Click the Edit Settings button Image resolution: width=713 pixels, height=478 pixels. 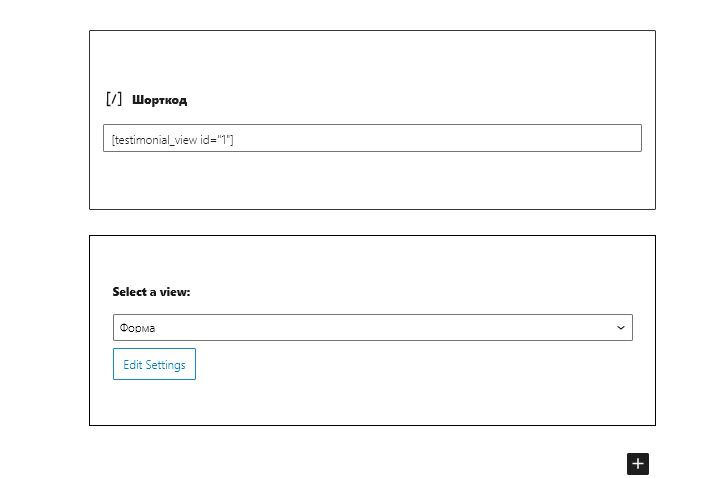click(154, 364)
